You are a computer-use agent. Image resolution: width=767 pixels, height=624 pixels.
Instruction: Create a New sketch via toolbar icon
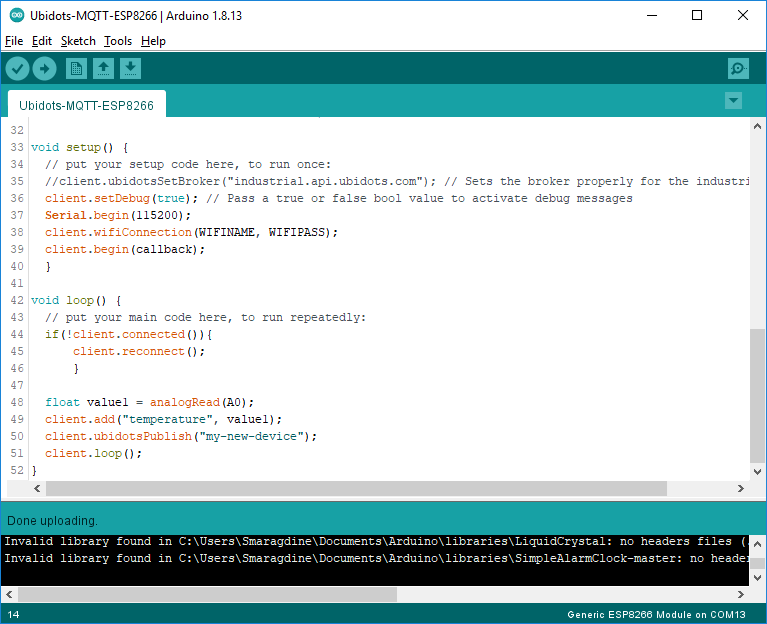click(x=76, y=69)
